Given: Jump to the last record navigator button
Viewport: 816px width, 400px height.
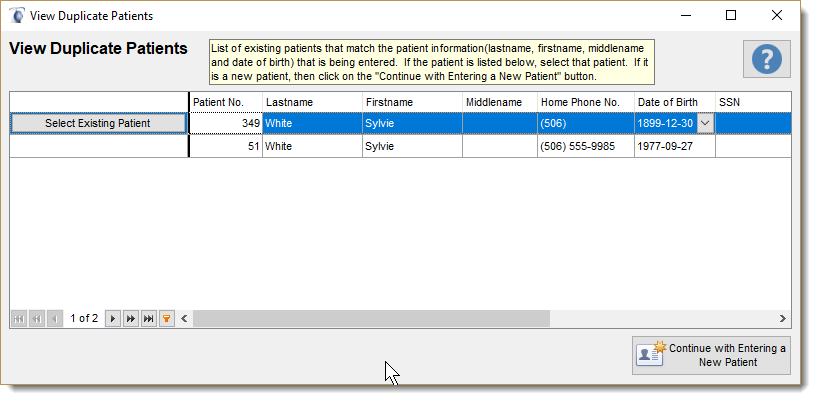Looking at the screenshot, I should (148, 318).
